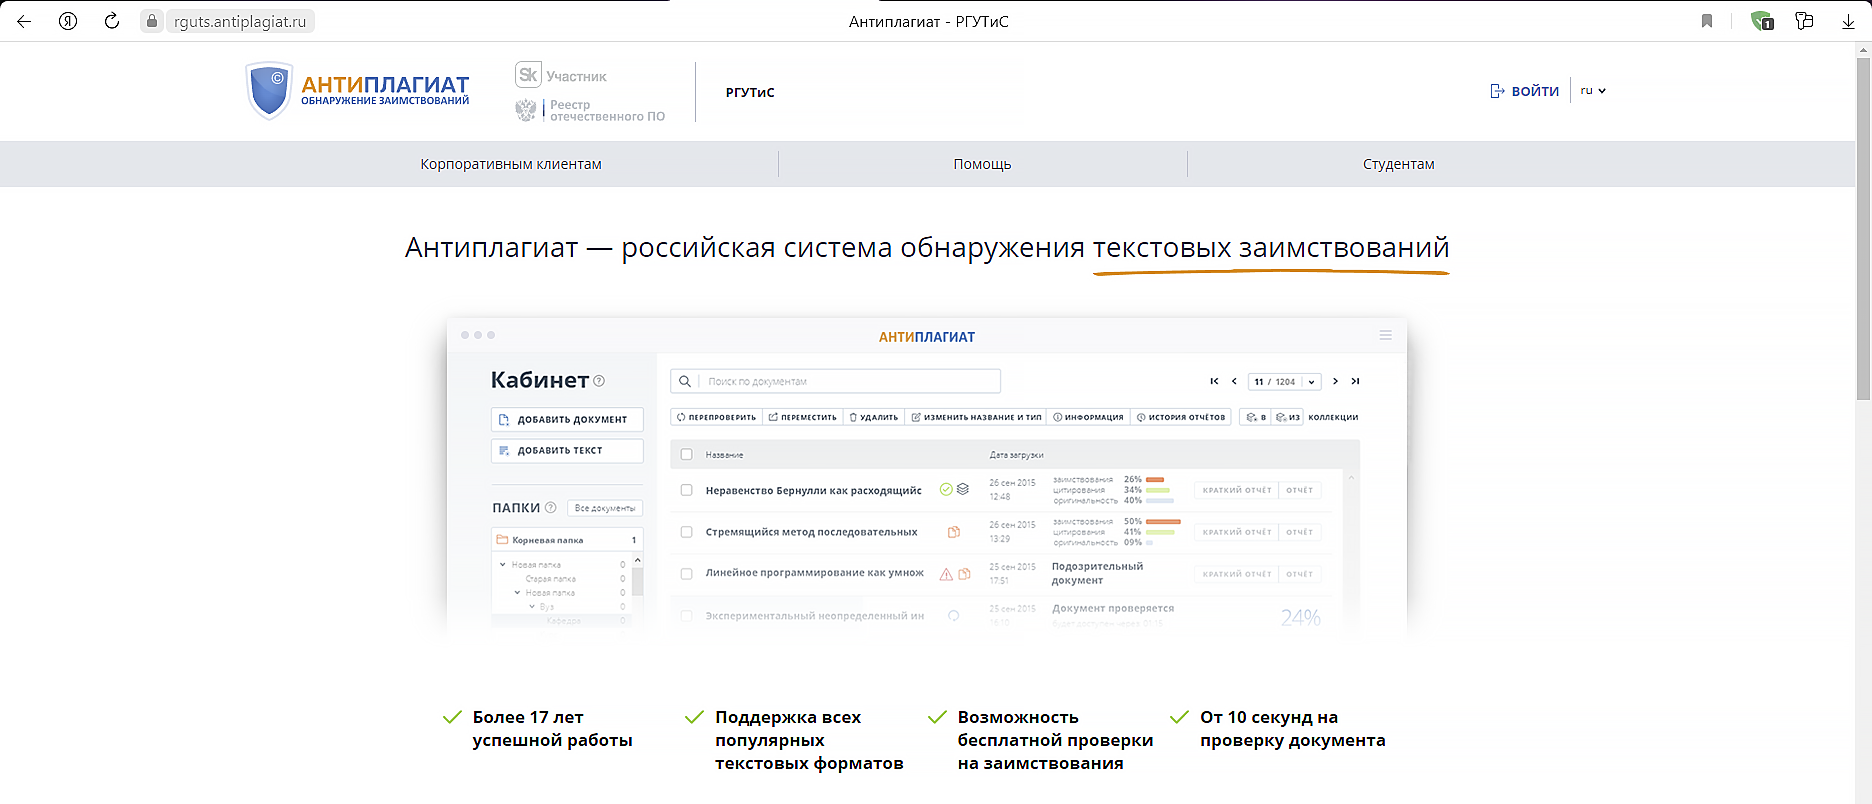This screenshot has height=804, width=1872.
Task: Open the green Protect shield icon
Action: point(1761,21)
